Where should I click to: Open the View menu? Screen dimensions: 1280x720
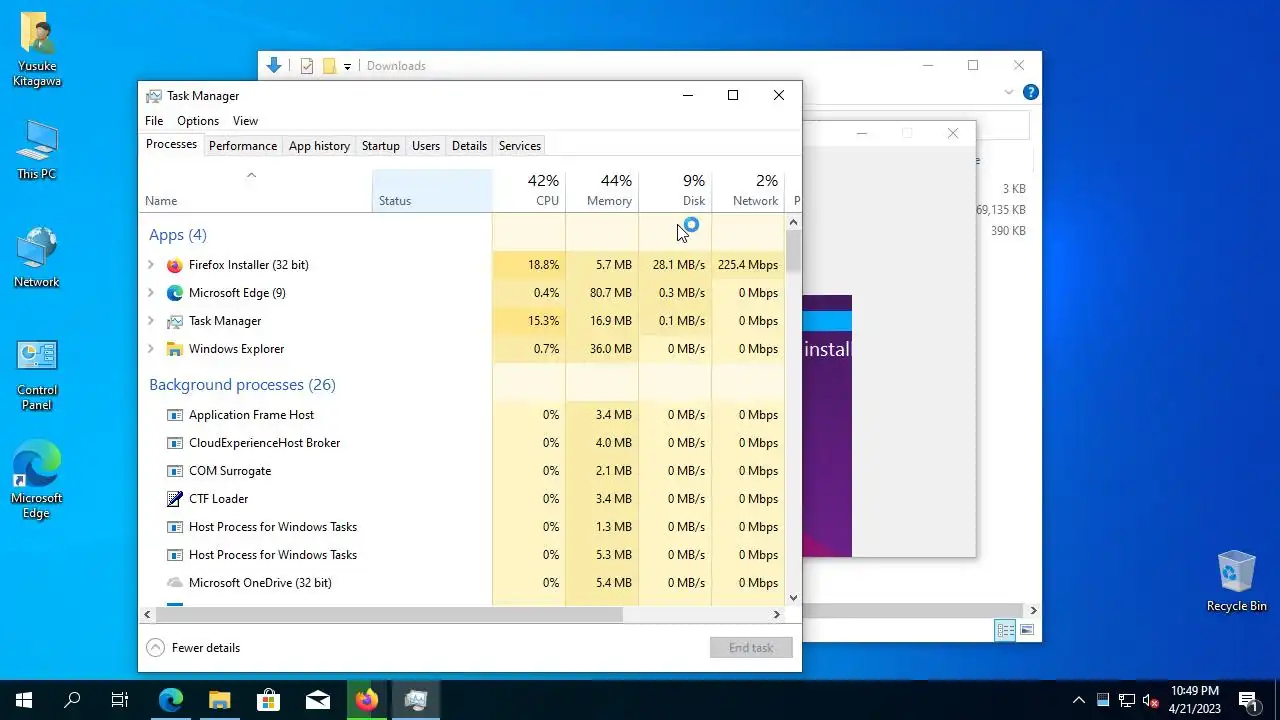tap(245, 121)
